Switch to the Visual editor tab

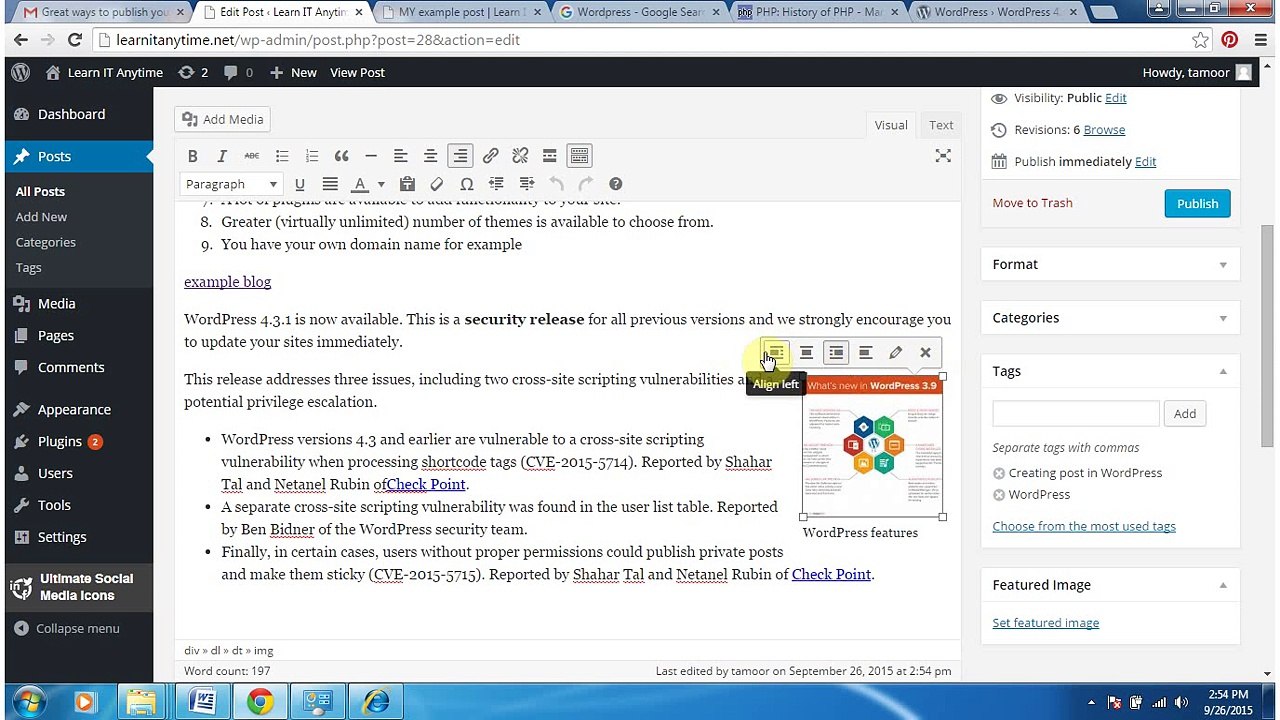[891, 125]
